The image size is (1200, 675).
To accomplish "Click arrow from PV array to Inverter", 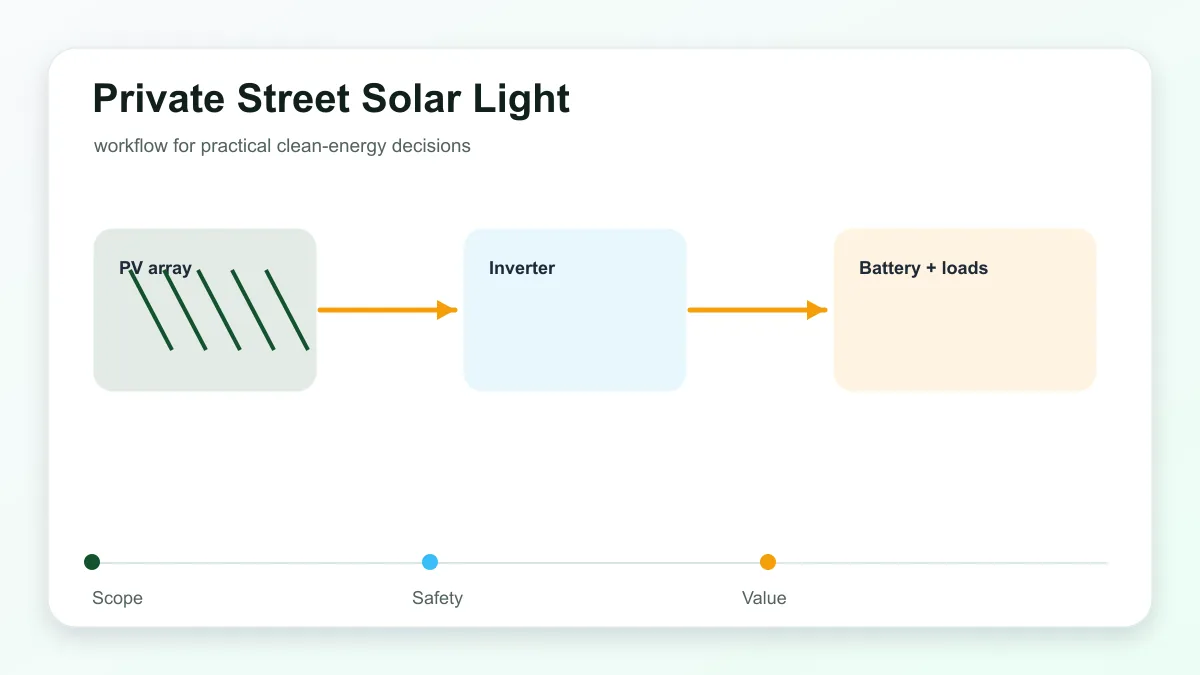I will coord(388,310).
